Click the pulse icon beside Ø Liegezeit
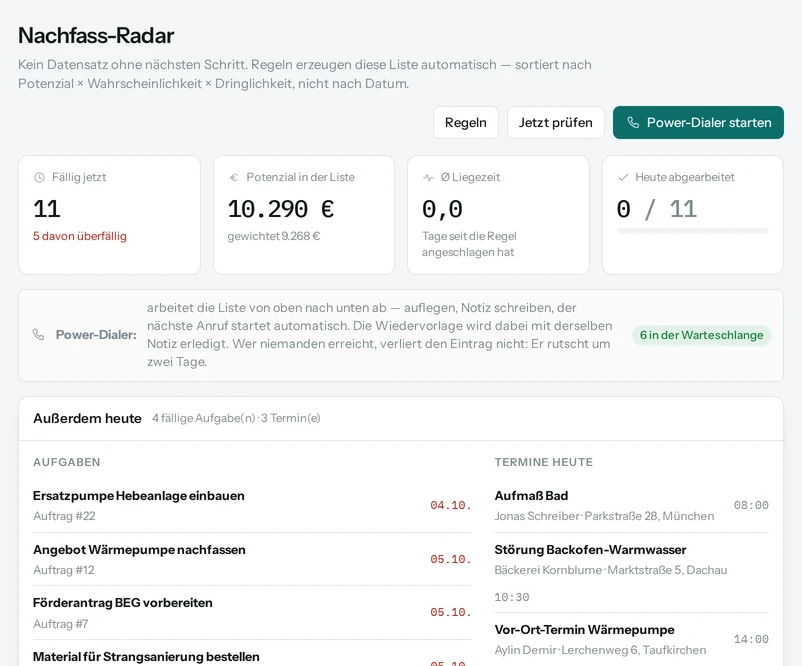This screenshot has height=666, width=802. 428,177
